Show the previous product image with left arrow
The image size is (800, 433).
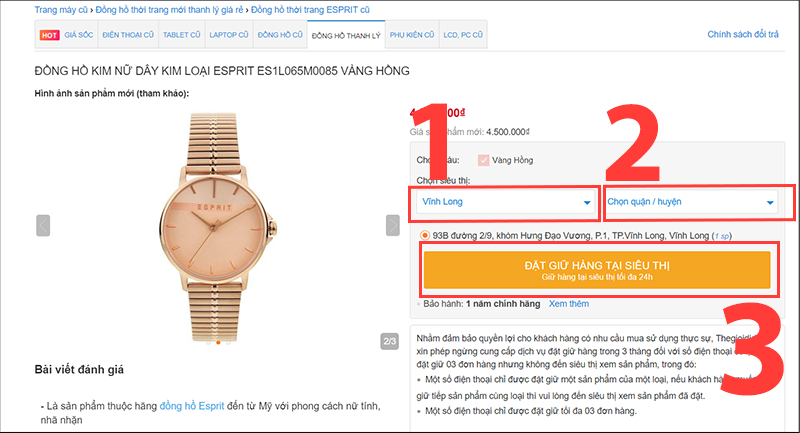43,225
